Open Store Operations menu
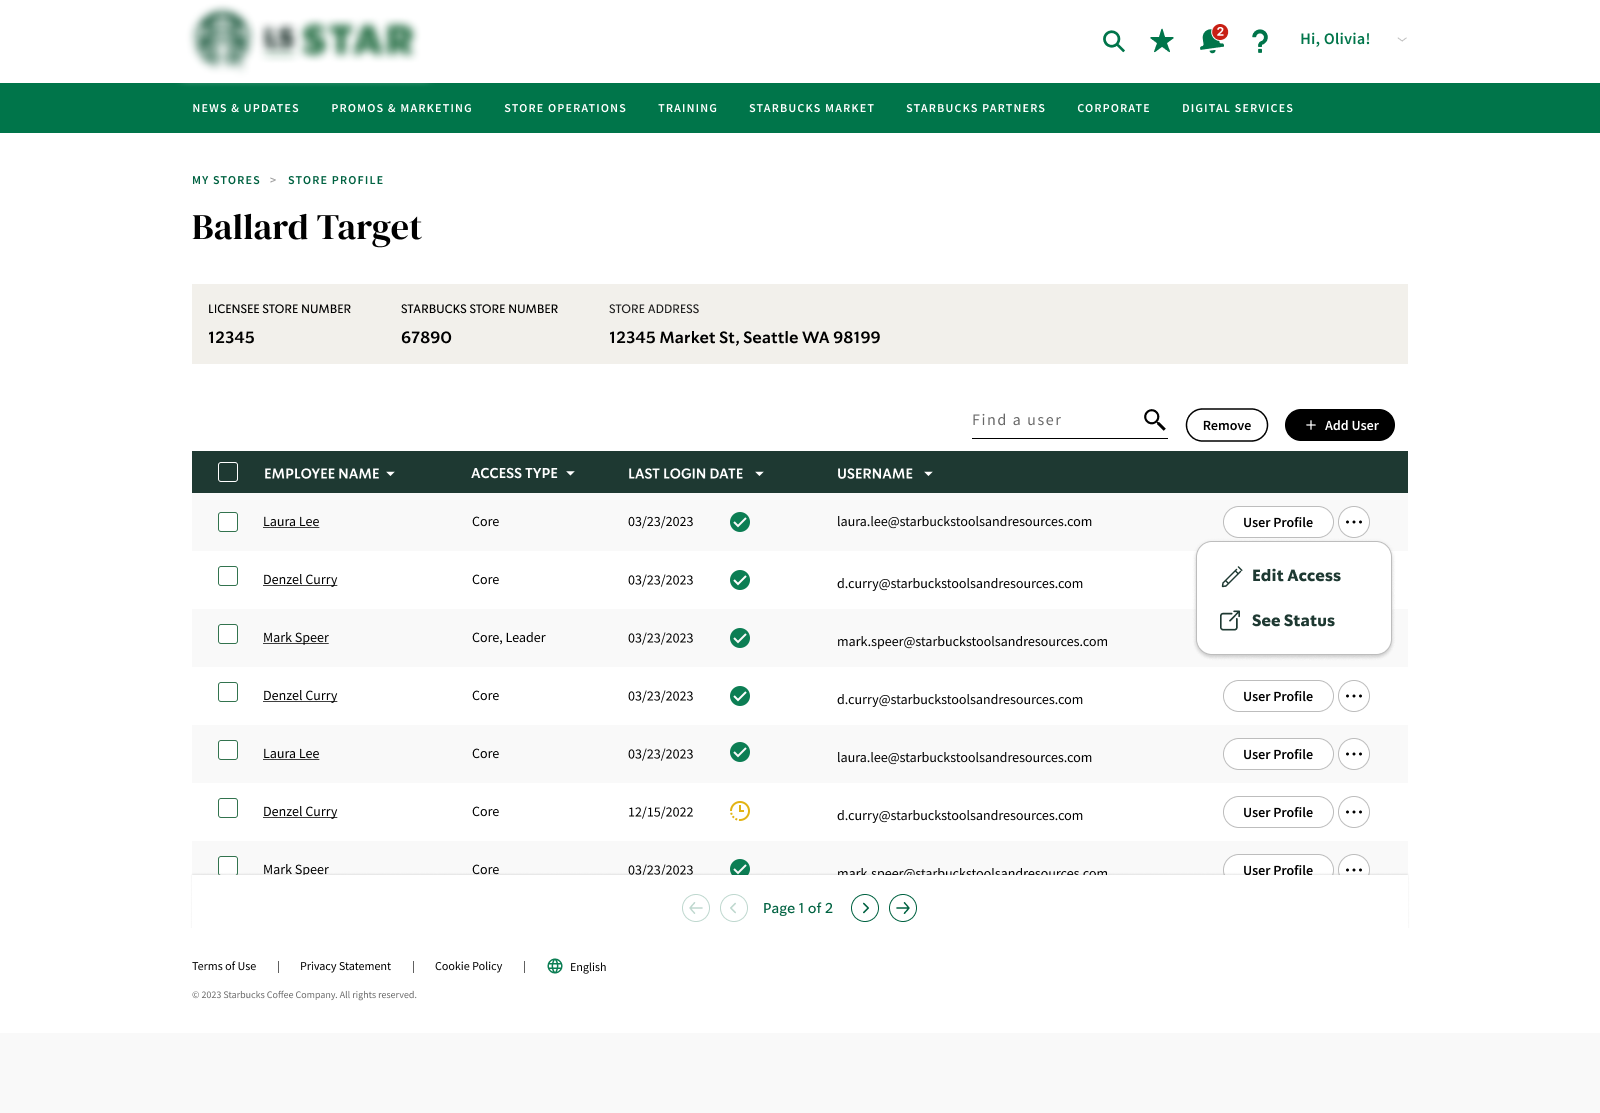The image size is (1600, 1113). (565, 108)
